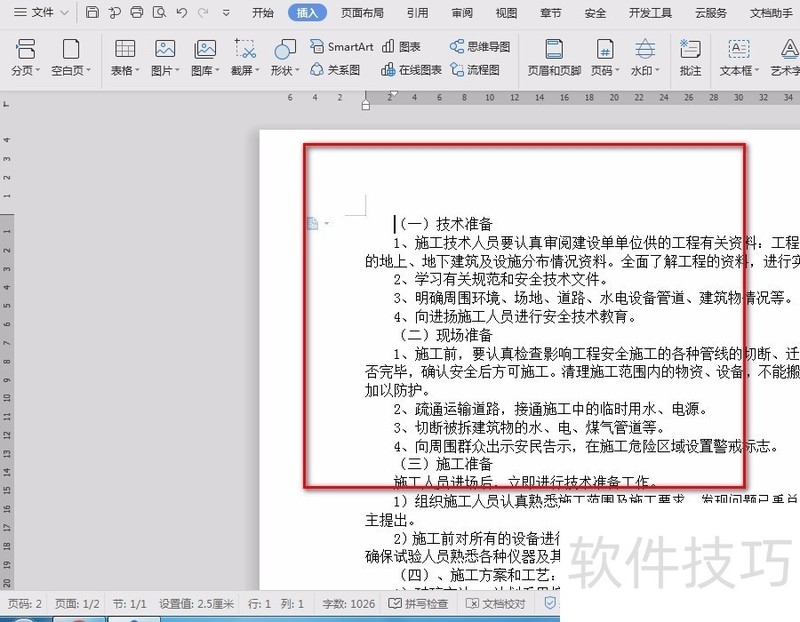This screenshot has width=800, height=622.
Task: Insert a 文本框 text box
Action: [739, 58]
